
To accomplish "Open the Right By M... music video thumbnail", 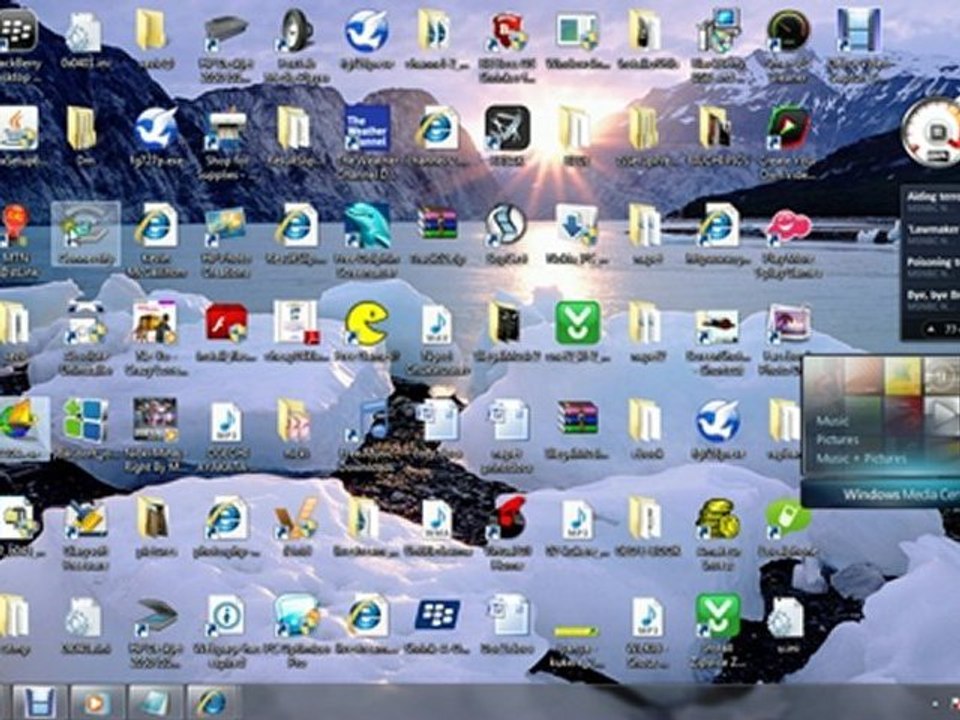I will tap(155, 420).
